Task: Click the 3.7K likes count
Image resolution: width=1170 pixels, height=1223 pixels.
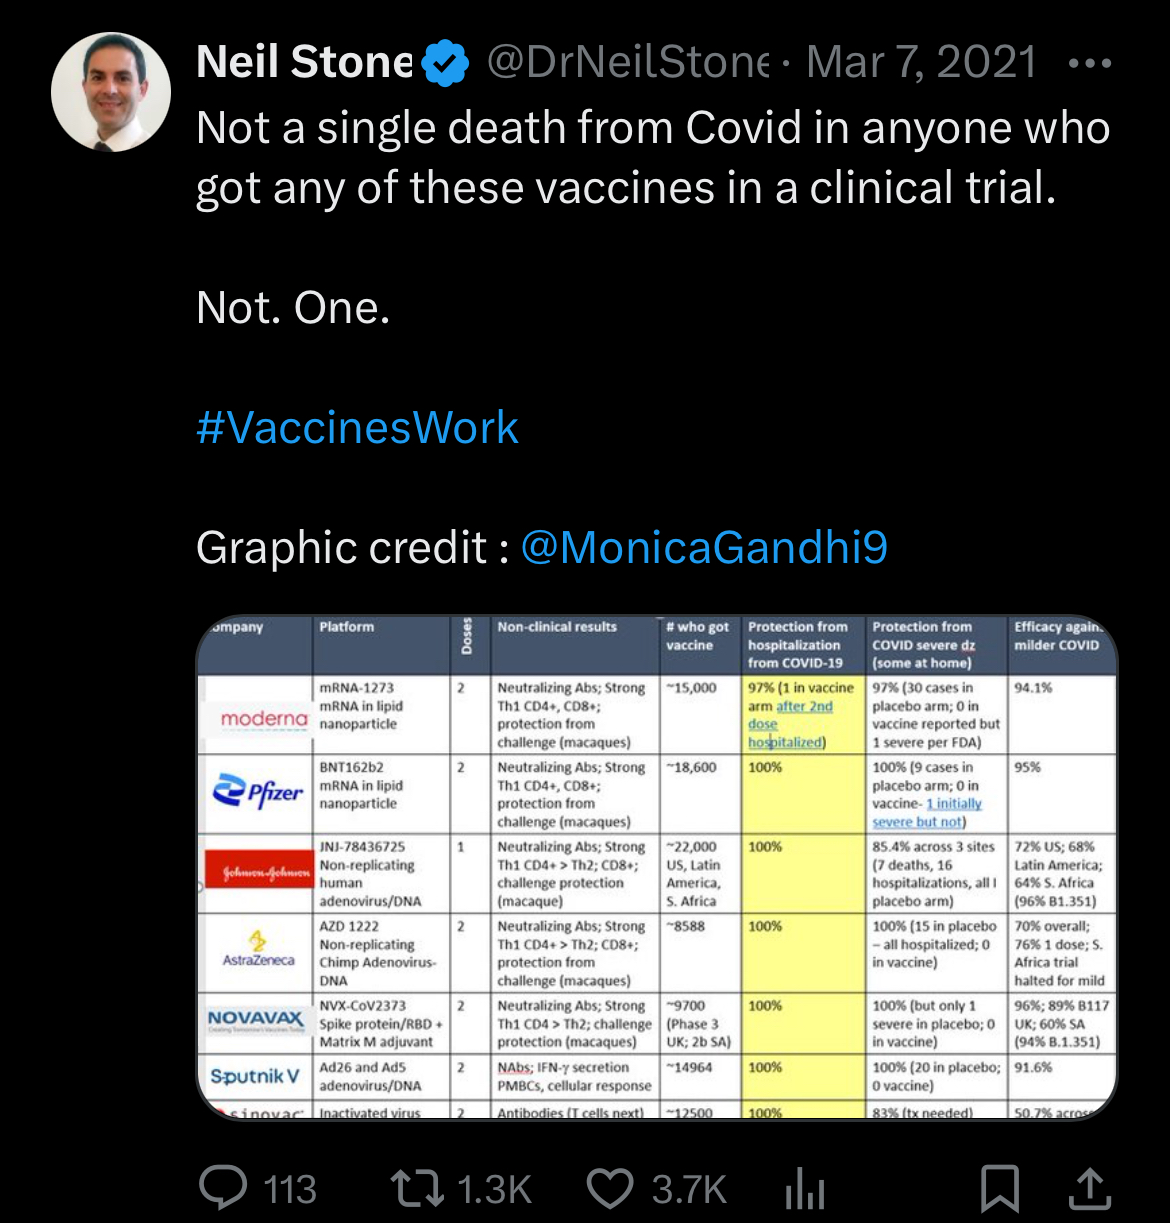Action: 689,1190
